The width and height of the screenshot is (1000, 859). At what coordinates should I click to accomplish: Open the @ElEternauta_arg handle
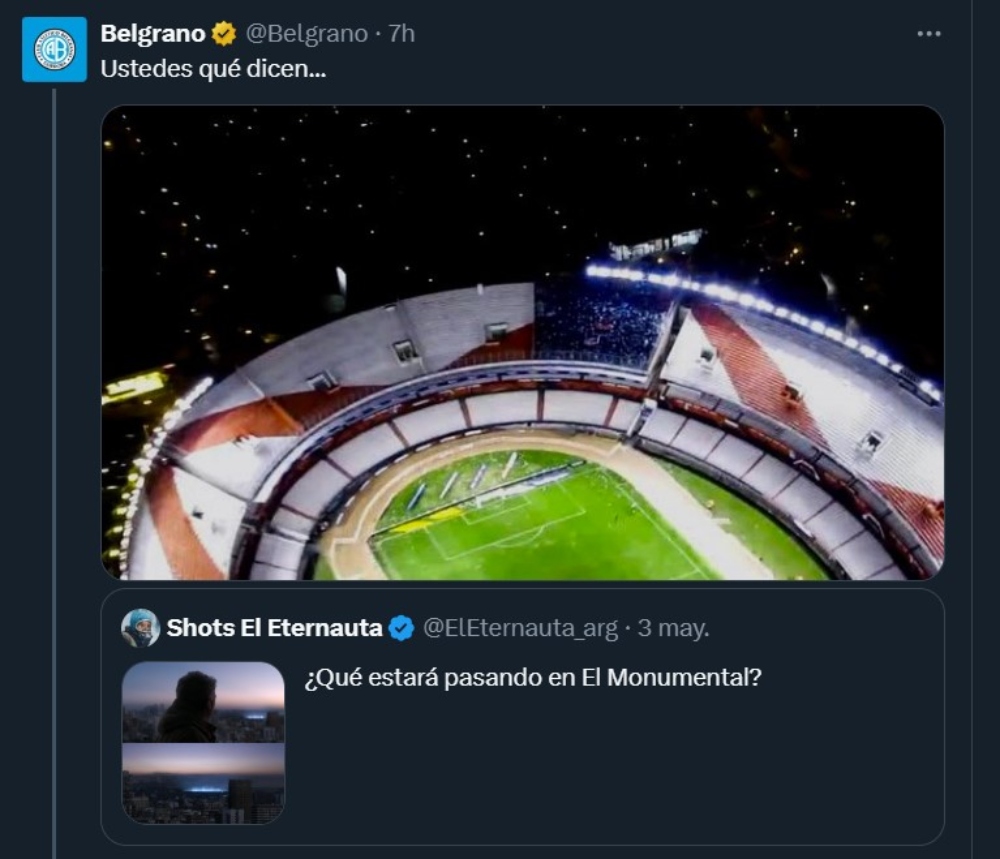pyautogui.click(x=520, y=628)
